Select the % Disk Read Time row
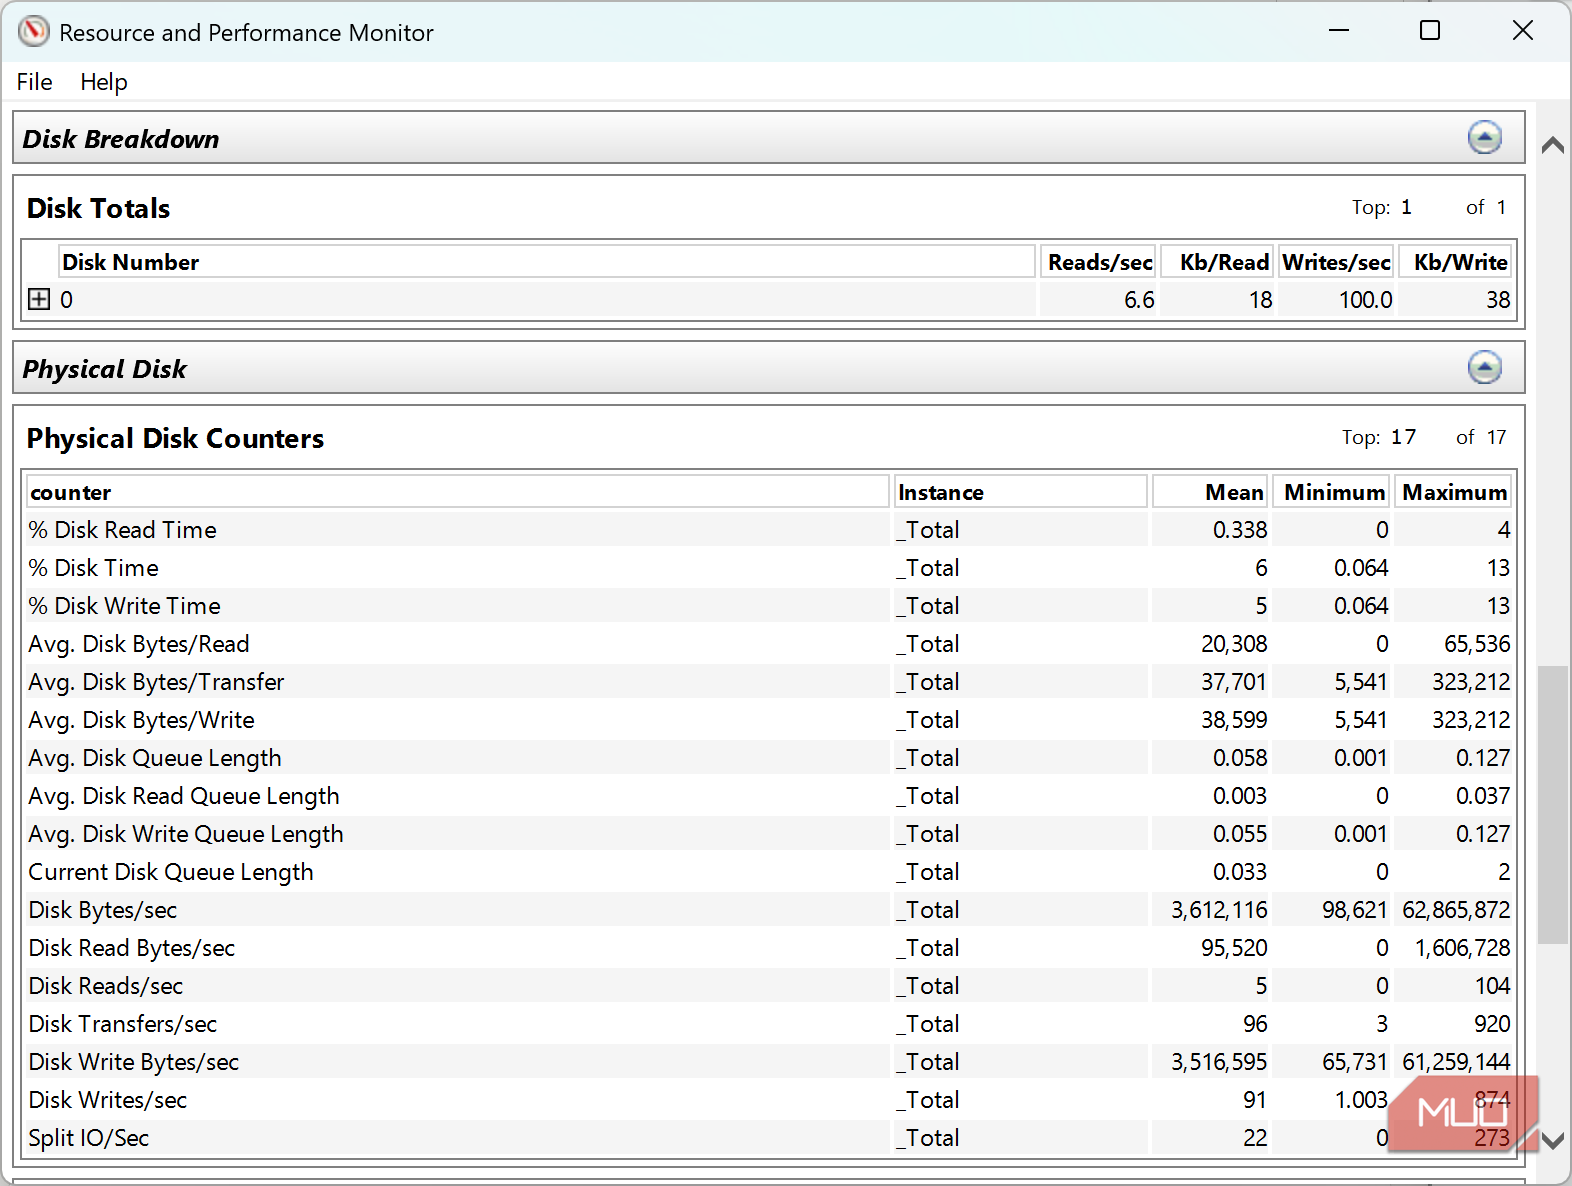This screenshot has height=1186, width=1572. point(769,530)
